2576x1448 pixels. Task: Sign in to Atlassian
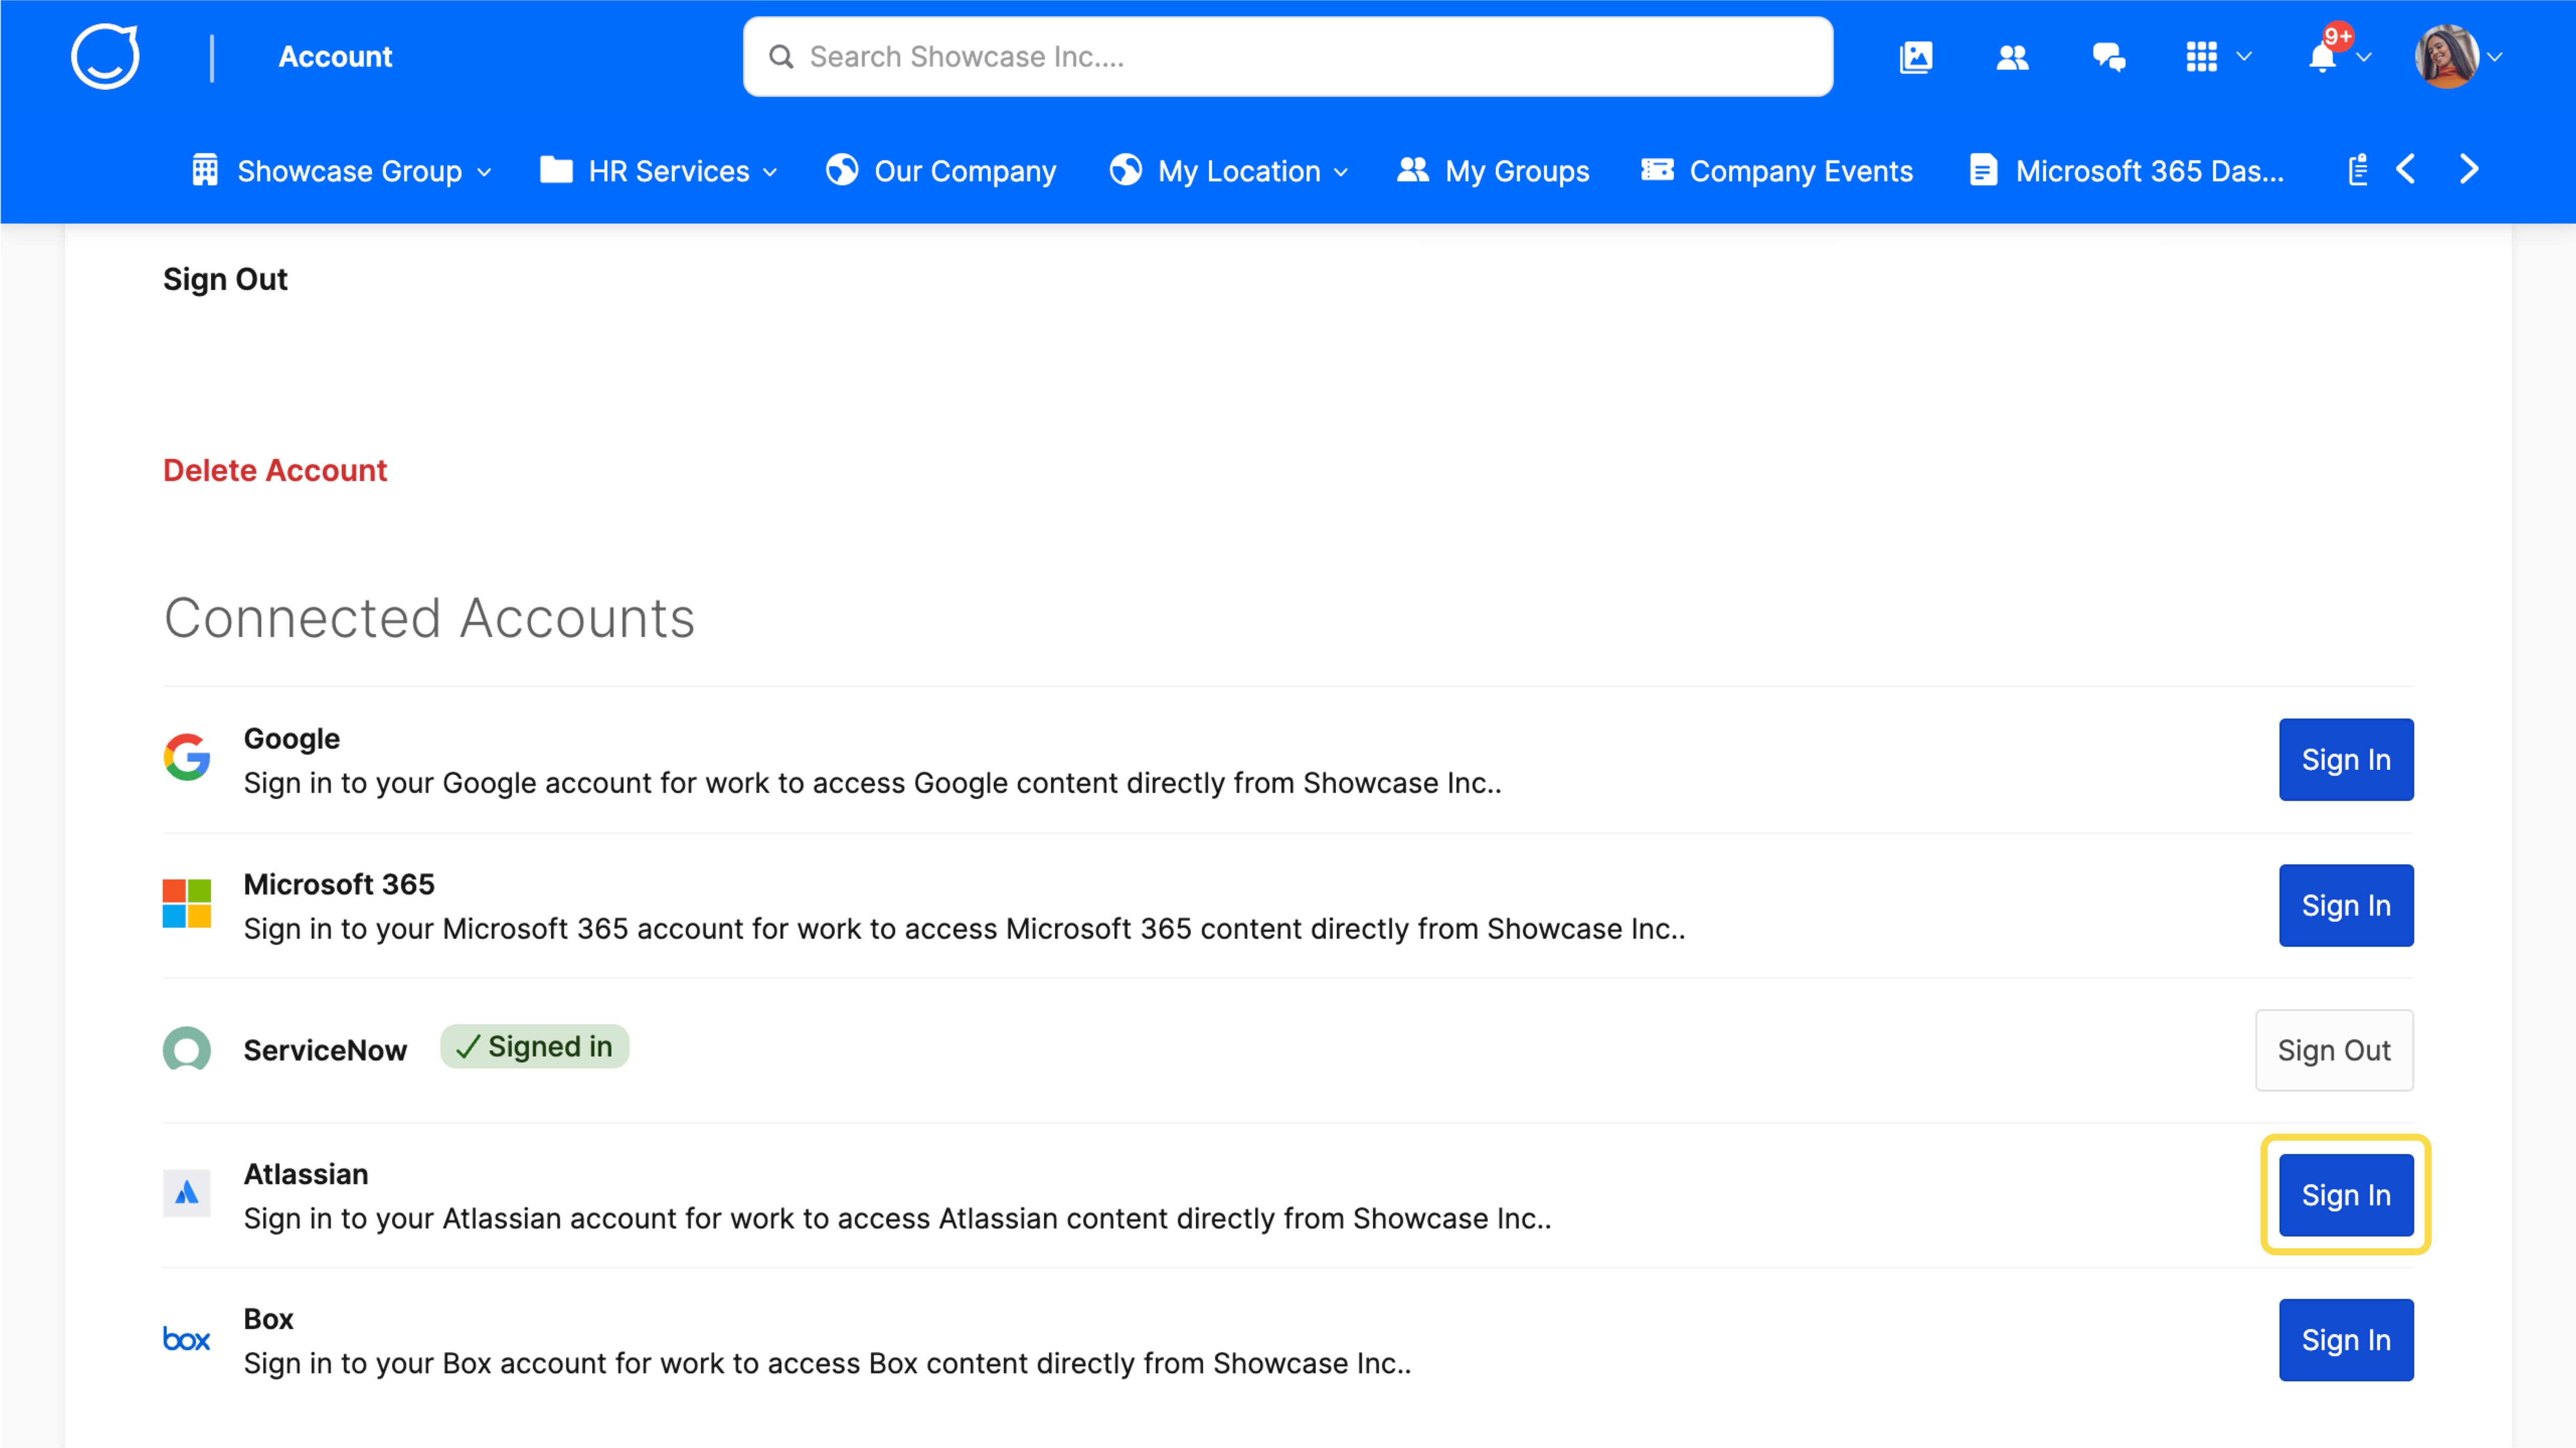[x=2345, y=1195]
